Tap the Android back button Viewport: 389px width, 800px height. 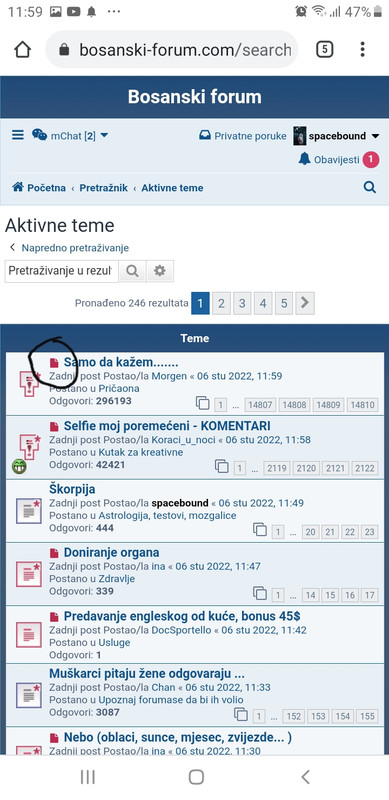pos(305,777)
